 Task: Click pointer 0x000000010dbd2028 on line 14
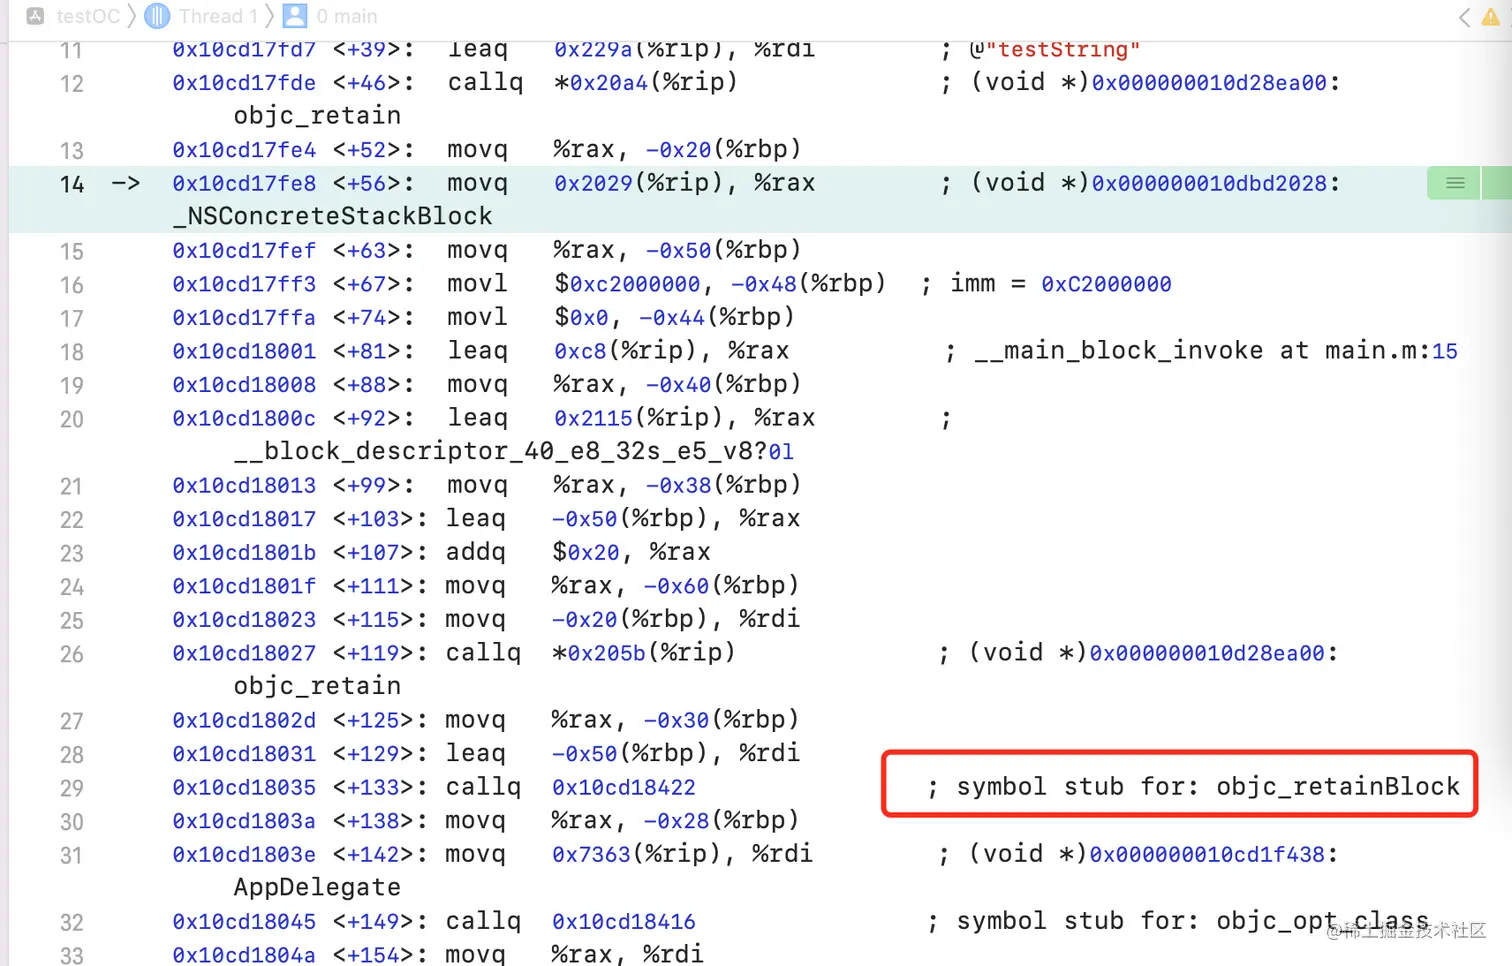(1209, 183)
